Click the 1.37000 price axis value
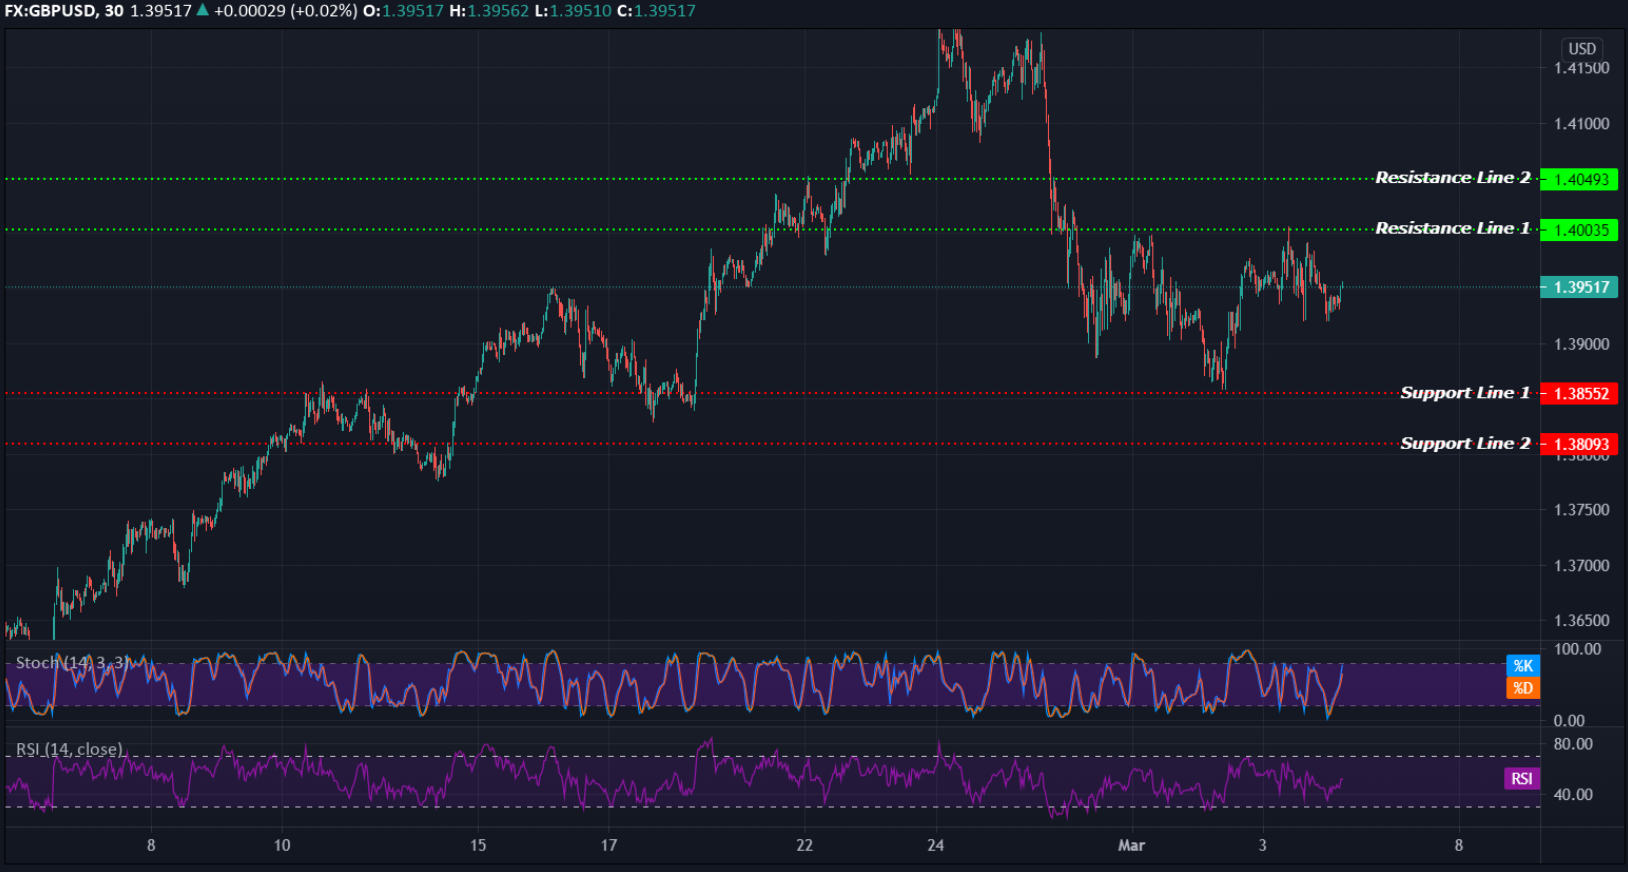The width and height of the screenshot is (1628, 872). [x=1582, y=566]
